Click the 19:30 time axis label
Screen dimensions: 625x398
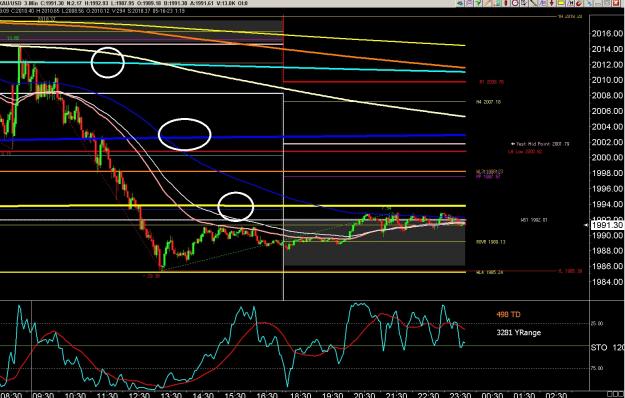pyautogui.click(x=332, y=395)
